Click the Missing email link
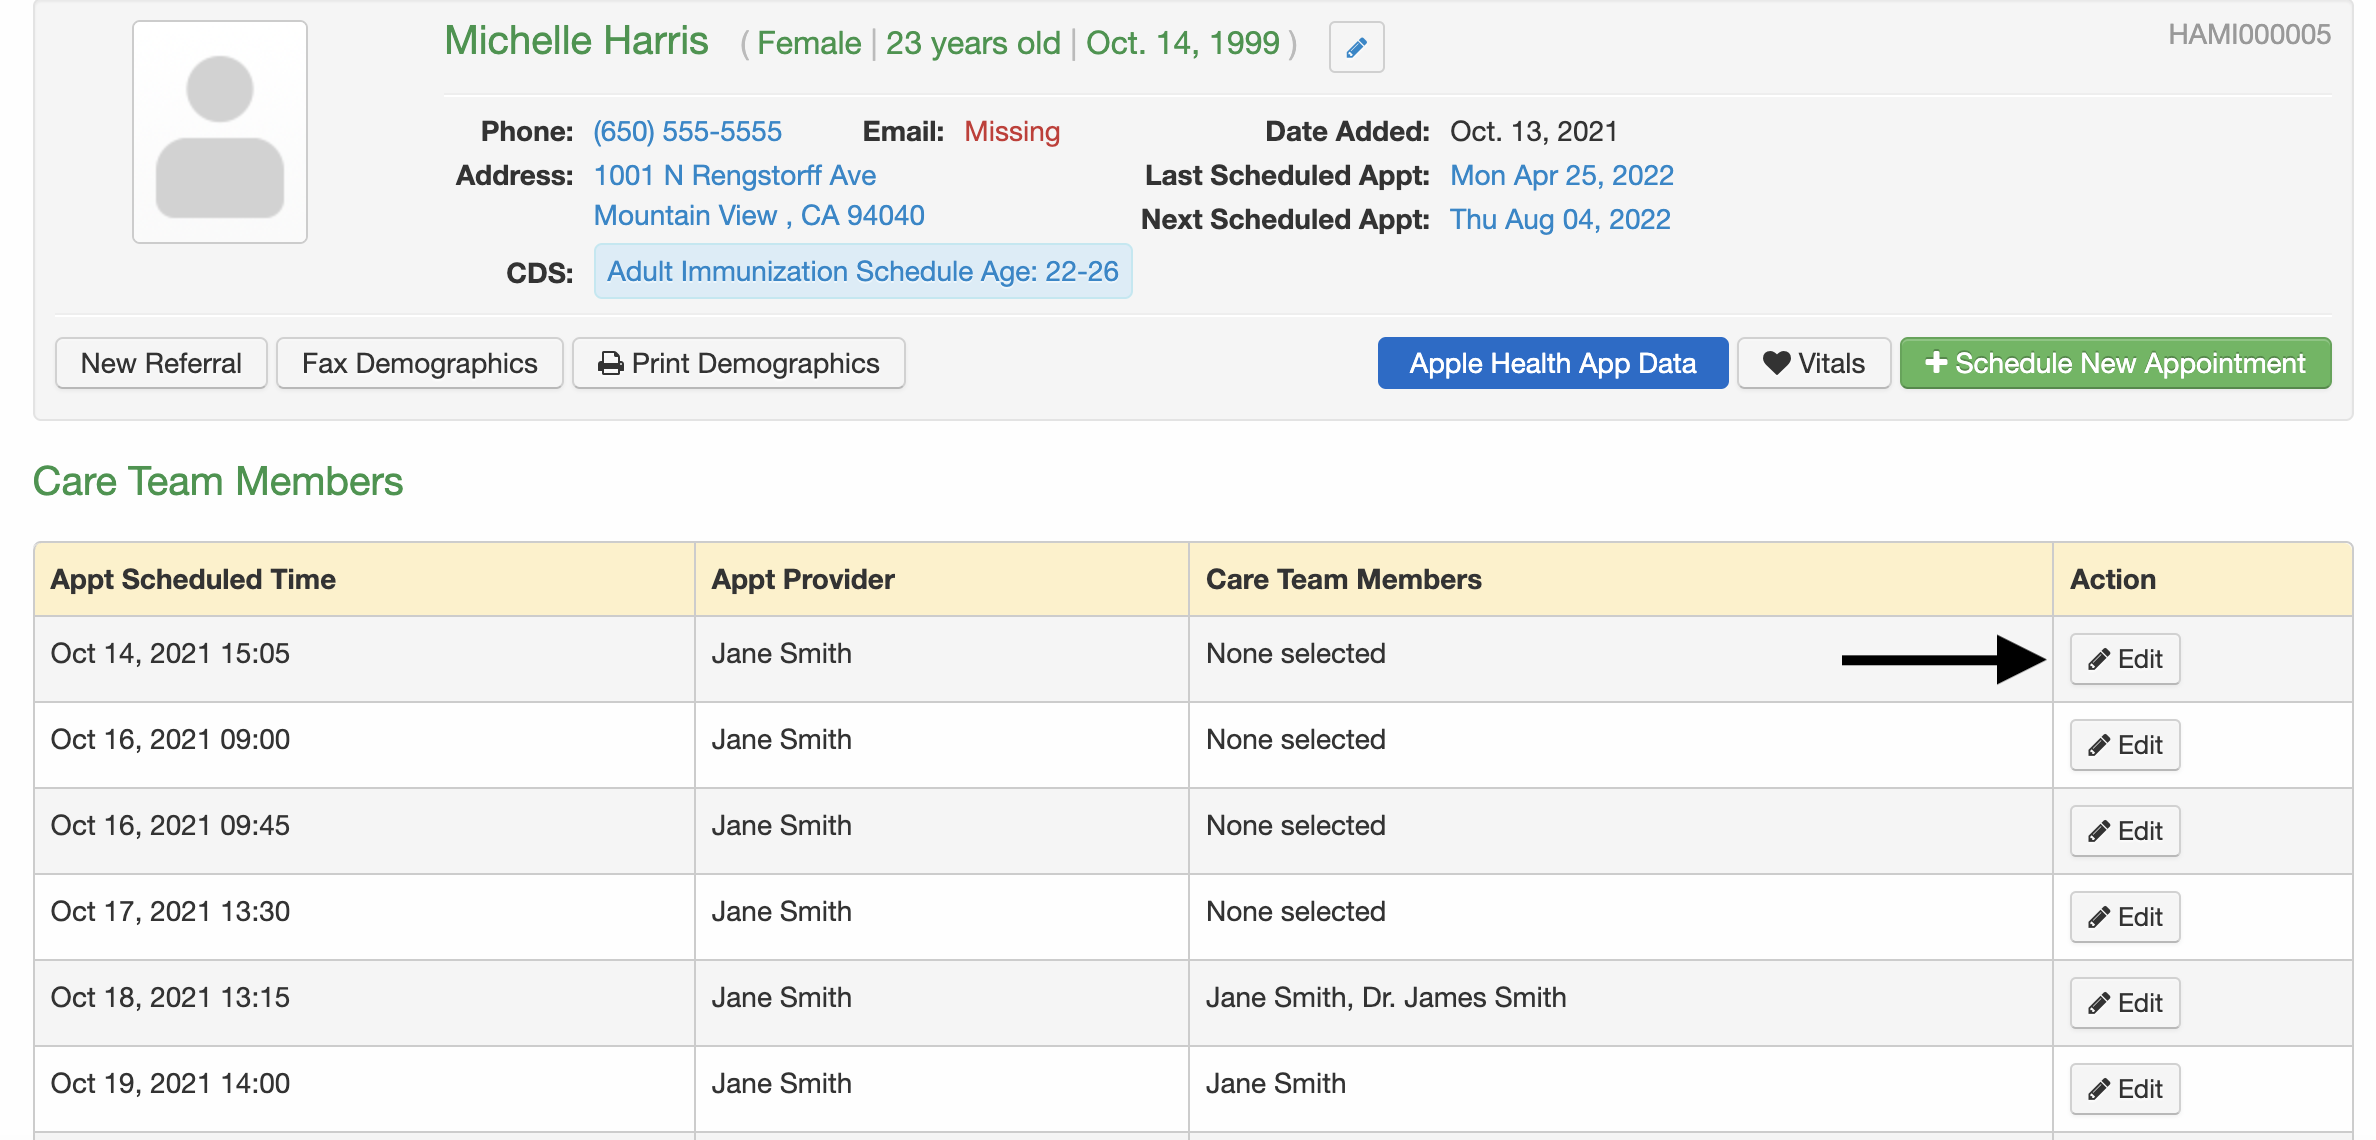The image size is (2376, 1140). point(1012,131)
